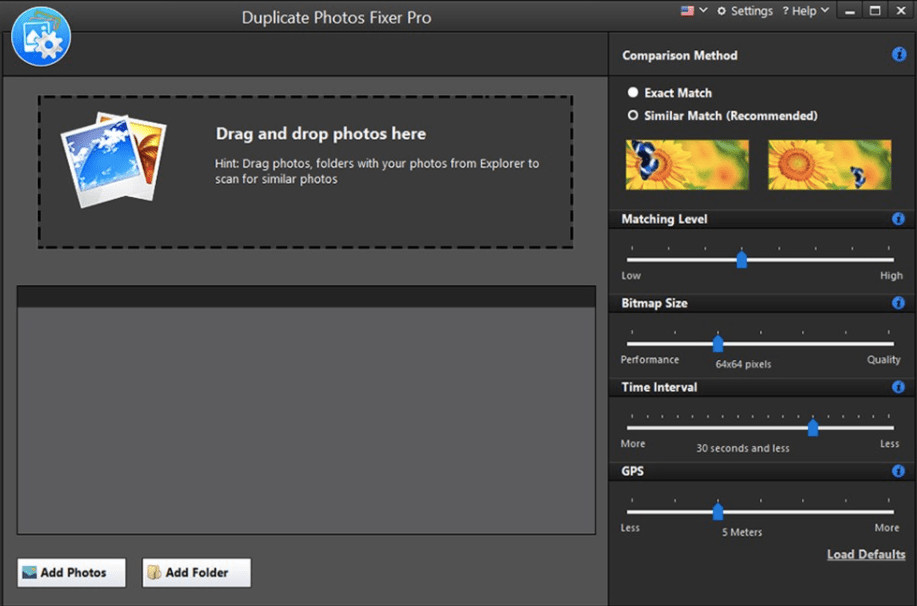Show Matching Level info tooltip icon
The width and height of the screenshot is (917, 606).
click(x=898, y=219)
